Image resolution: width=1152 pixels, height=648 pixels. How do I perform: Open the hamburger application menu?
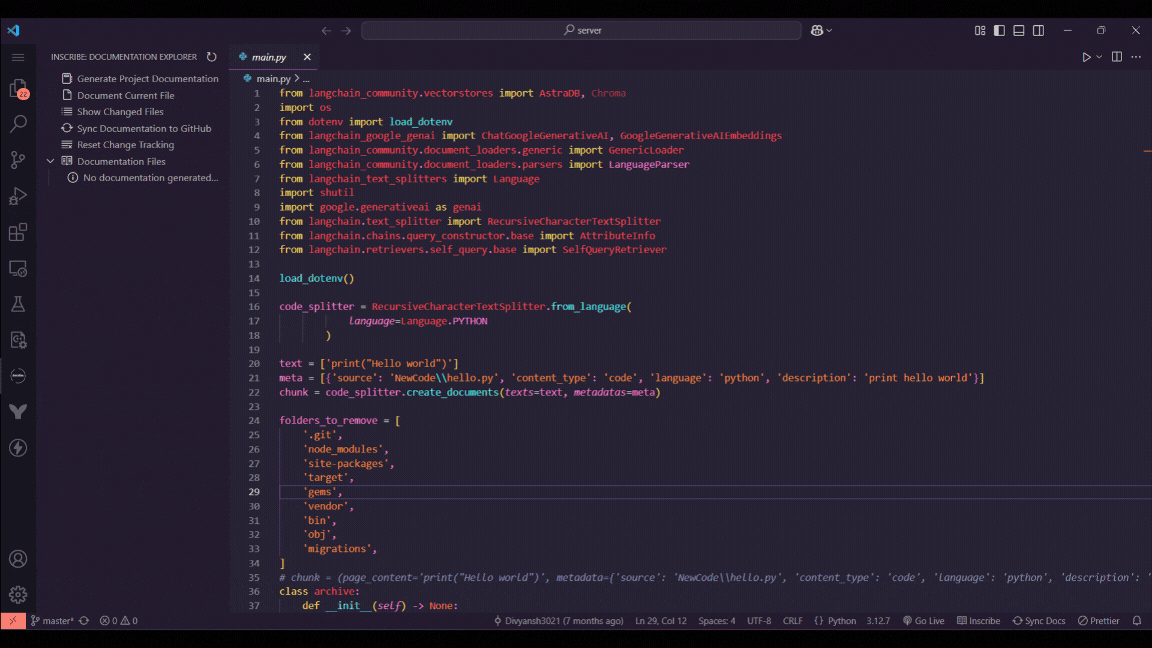pyautogui.click(x=18, y=57)
